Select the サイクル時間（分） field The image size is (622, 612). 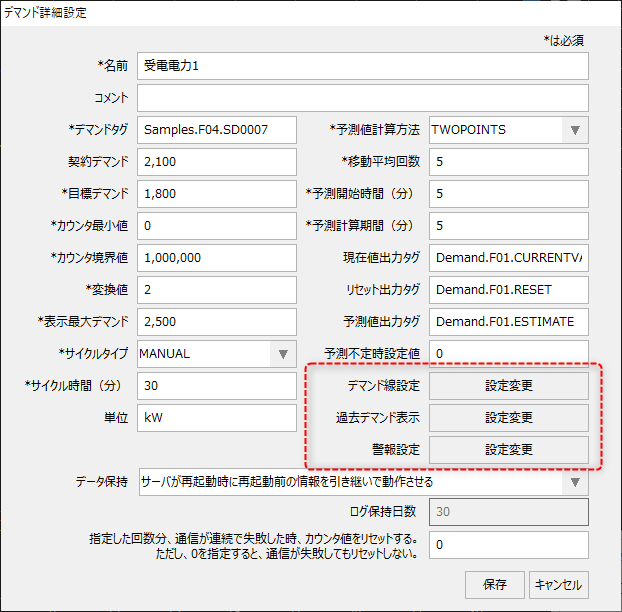click(x=217, y=385)
